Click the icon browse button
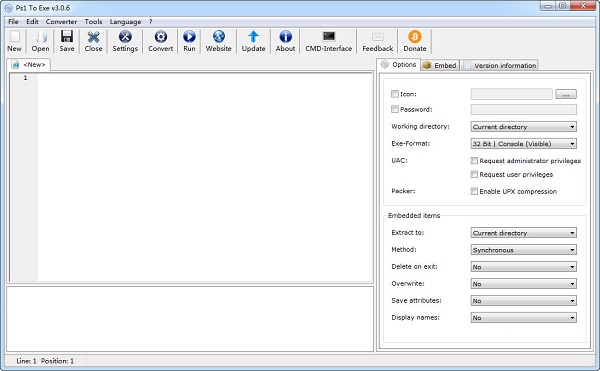Screen dimensions: 600x371 coord(566,94)
